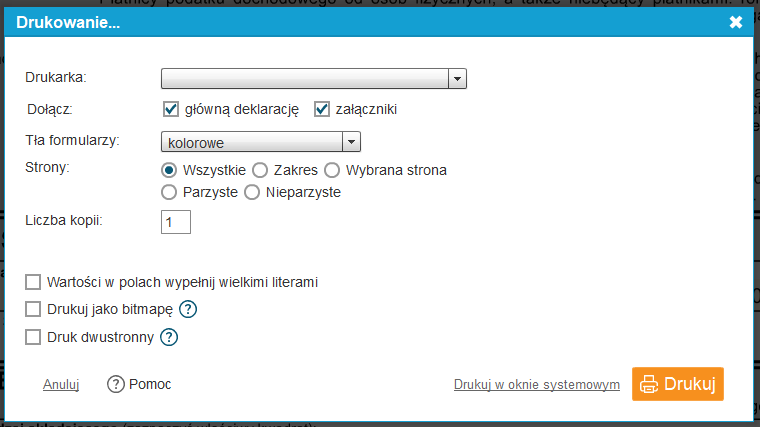This screenshot has height=427, width=760.
Task: Enable Wartości w polach wypełnij wielkimi literami
Action: tap(34, 282)
